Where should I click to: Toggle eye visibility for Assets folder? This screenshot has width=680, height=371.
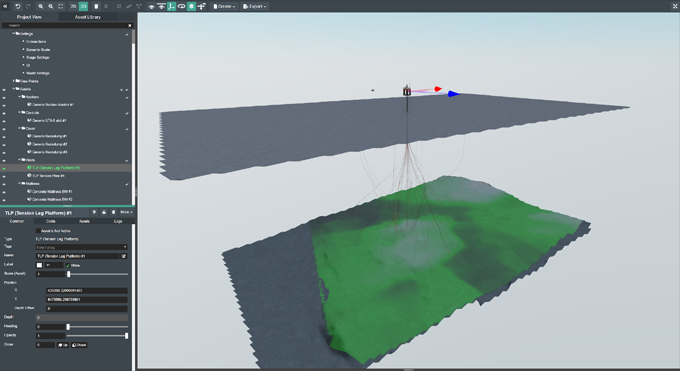click(x=4, y=89)
